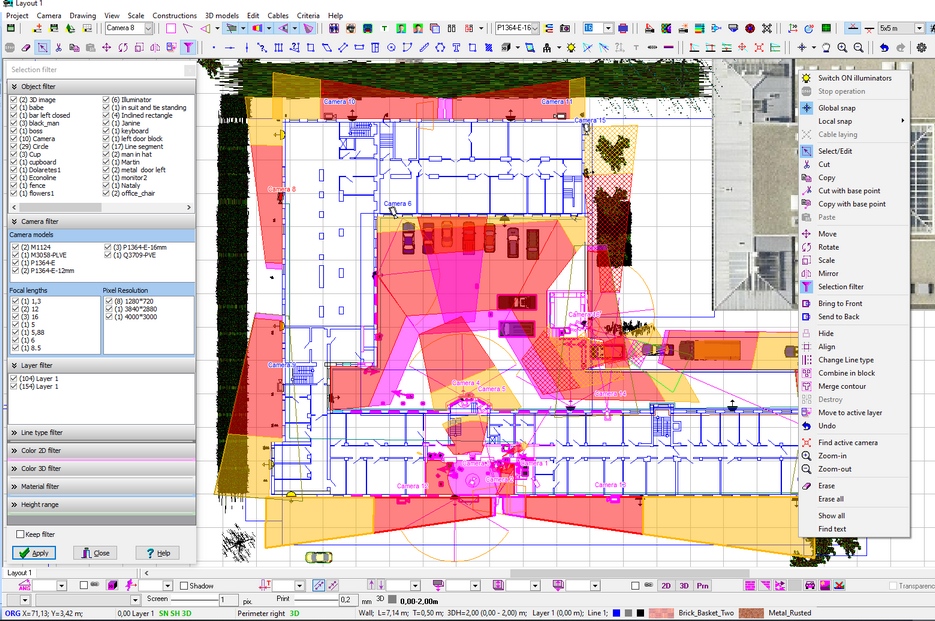This screenshot has height=621, width=935.
Task: Click the Switch ON illuminators bulb icon
Action: (806, 78)
